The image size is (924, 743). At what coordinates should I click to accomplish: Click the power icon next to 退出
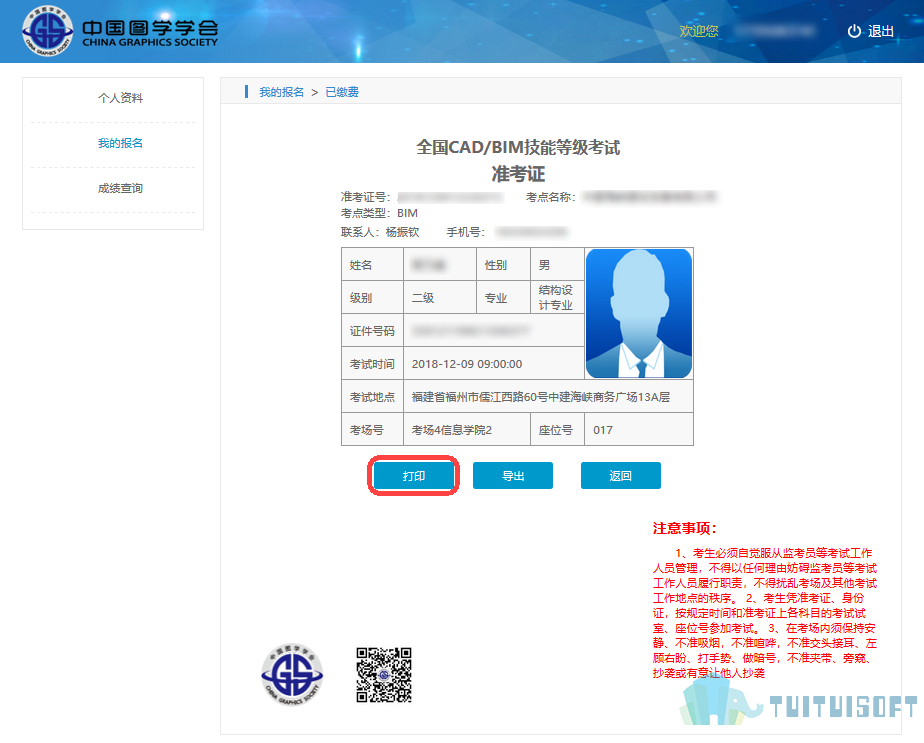(x=854, y=31)
